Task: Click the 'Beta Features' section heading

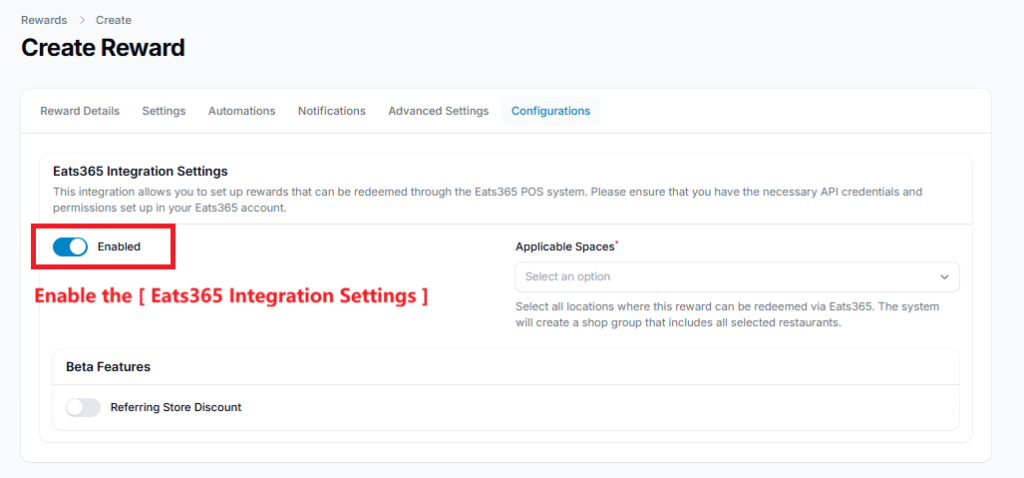Action: pos(108,367)
